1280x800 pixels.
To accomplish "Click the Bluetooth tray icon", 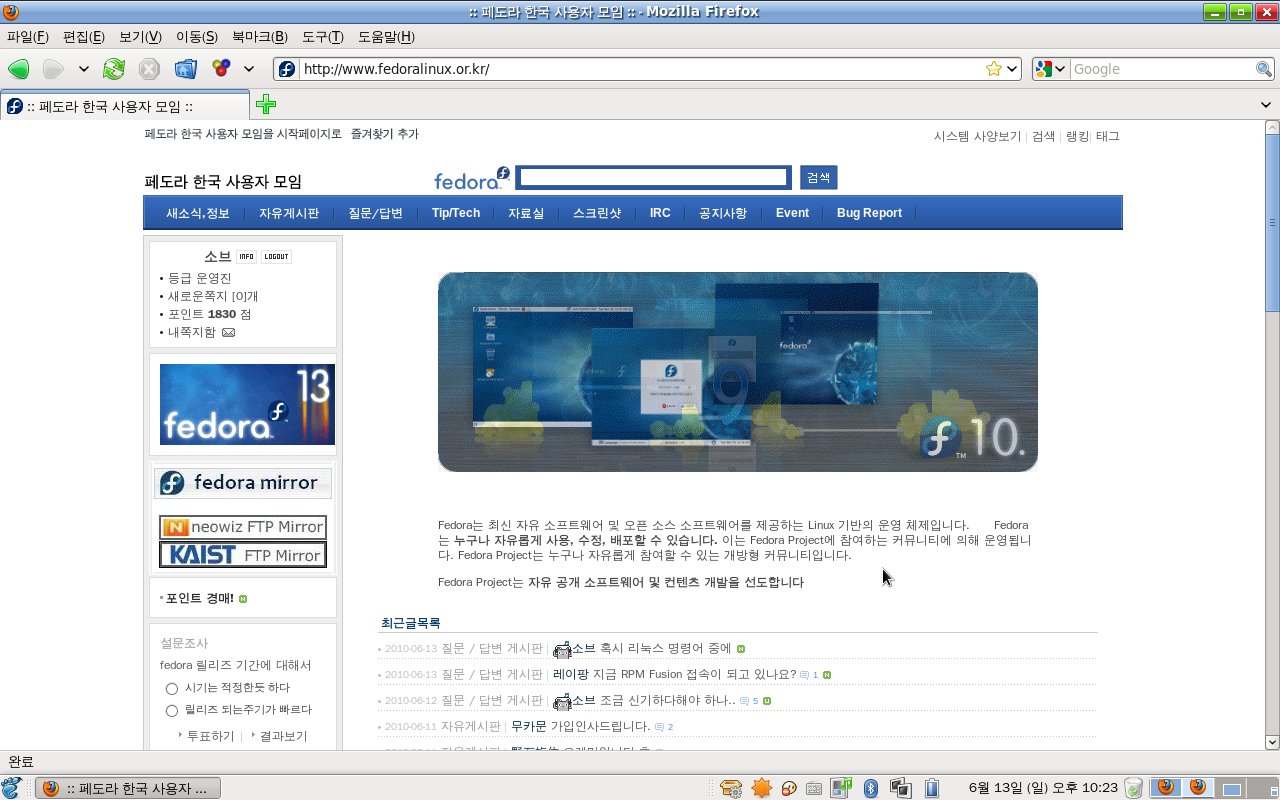I will click(x=871, y=788).
